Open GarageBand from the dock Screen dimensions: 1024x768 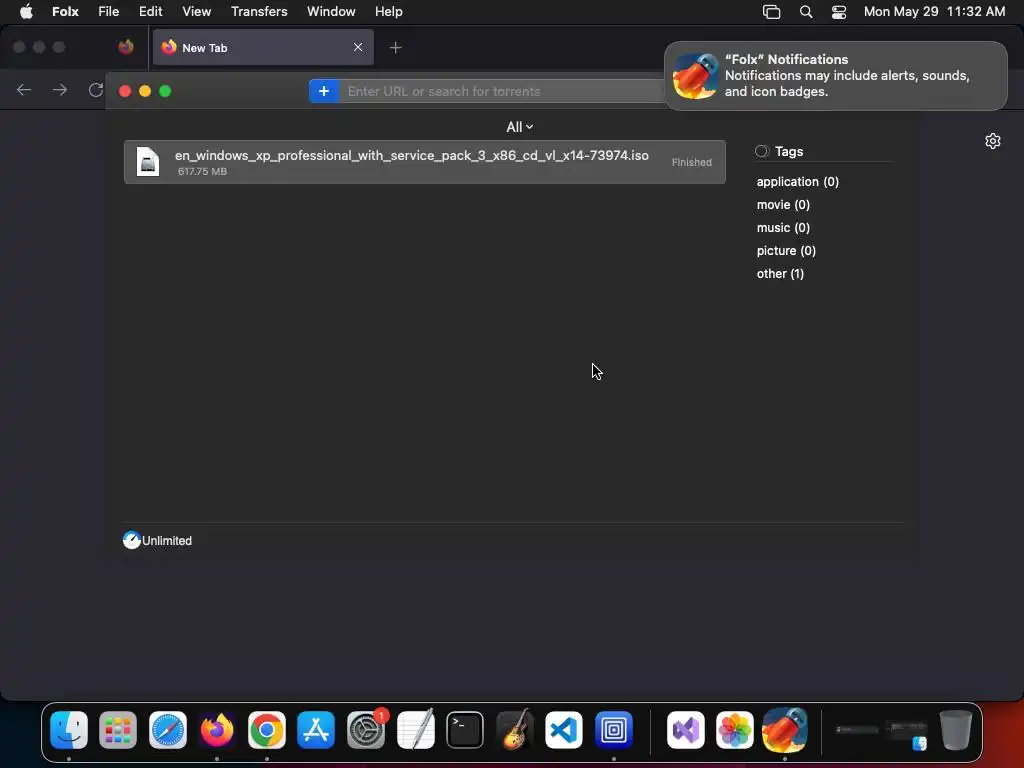click(x=514, y=729)
